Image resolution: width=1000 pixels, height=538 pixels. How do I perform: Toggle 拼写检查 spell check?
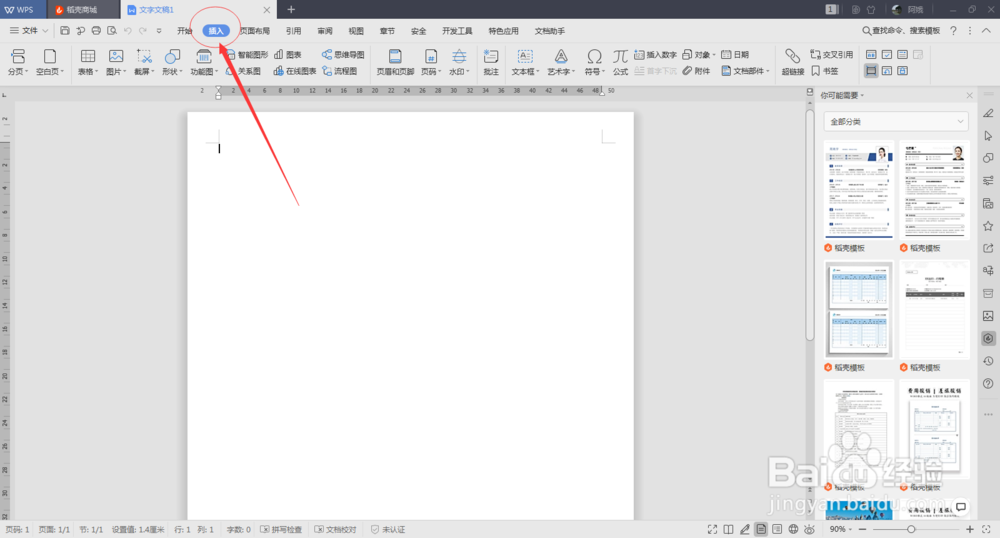[x=281, y=529]
